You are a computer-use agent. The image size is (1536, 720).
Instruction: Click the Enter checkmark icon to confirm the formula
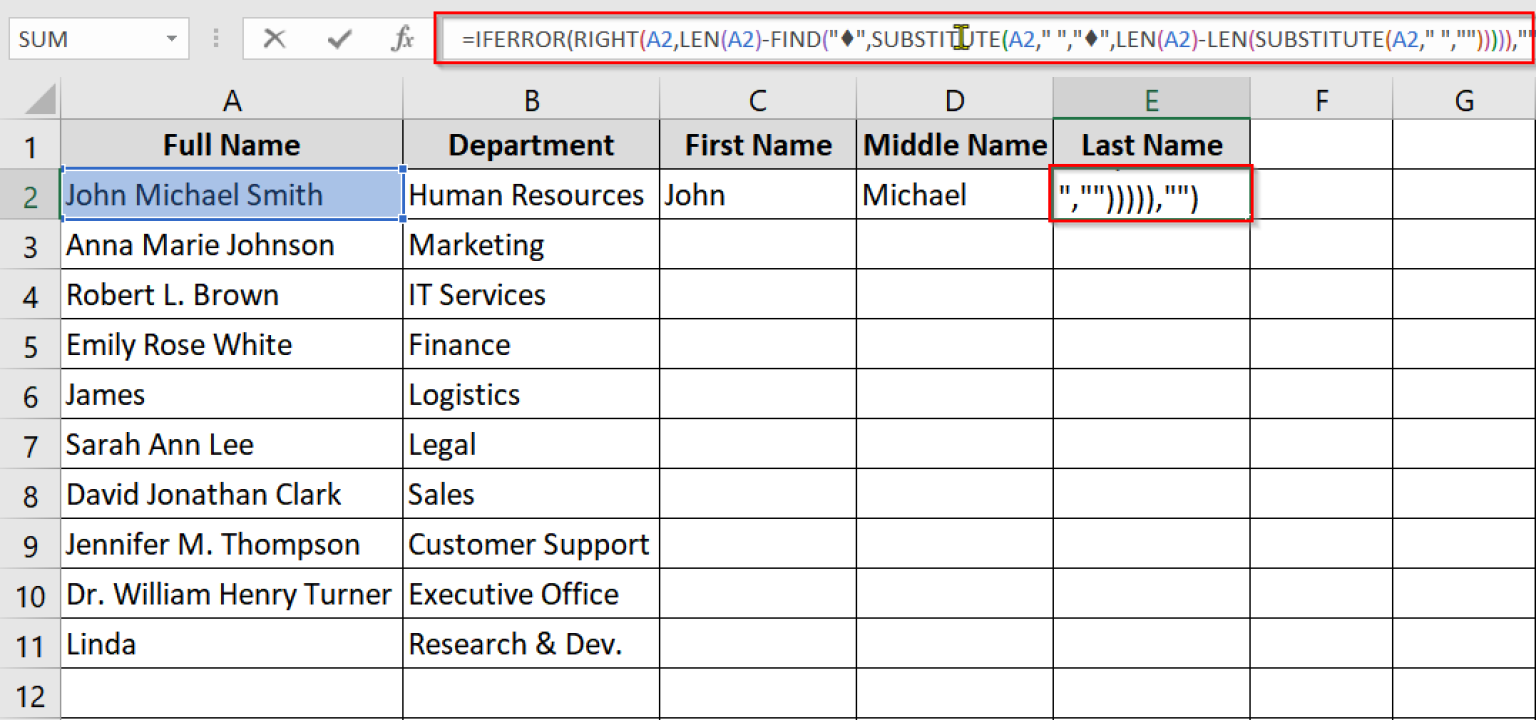pos(340,38)
